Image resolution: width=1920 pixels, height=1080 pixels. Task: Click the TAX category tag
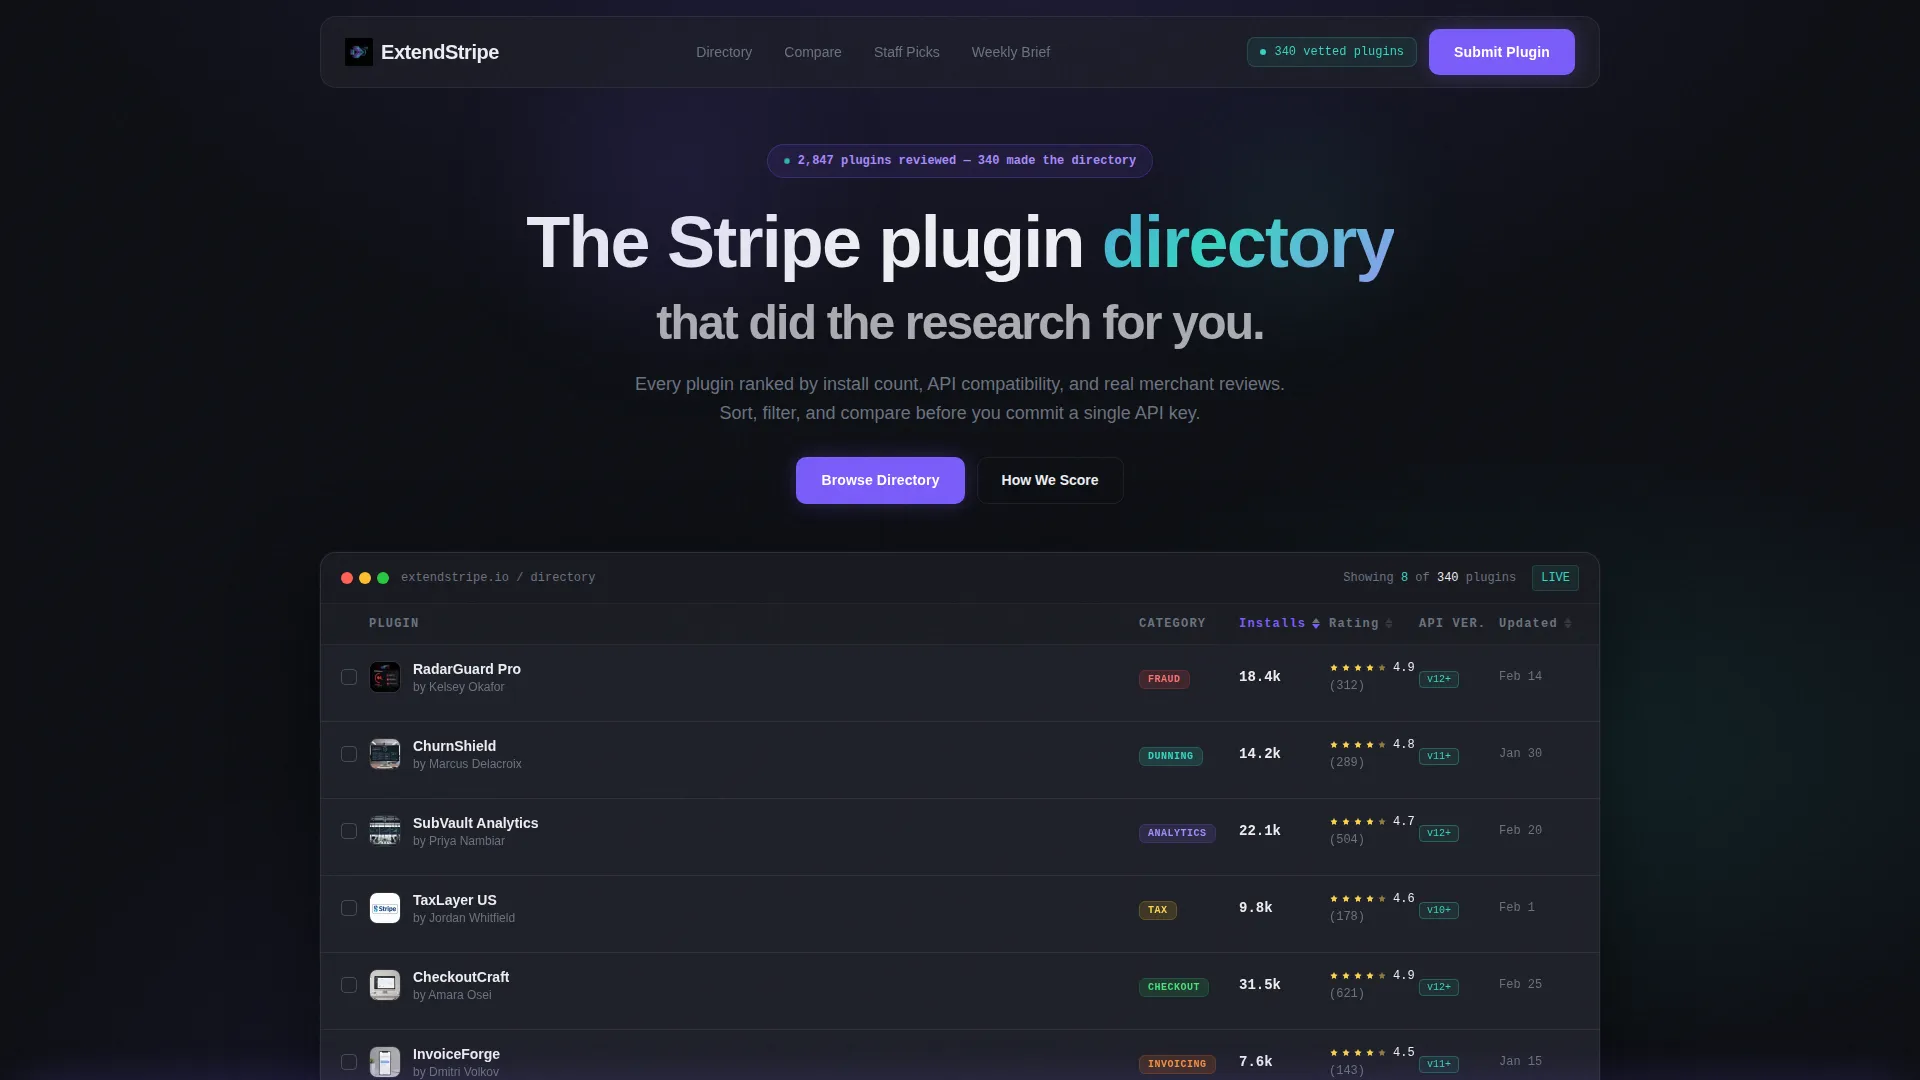[1157, 910]
